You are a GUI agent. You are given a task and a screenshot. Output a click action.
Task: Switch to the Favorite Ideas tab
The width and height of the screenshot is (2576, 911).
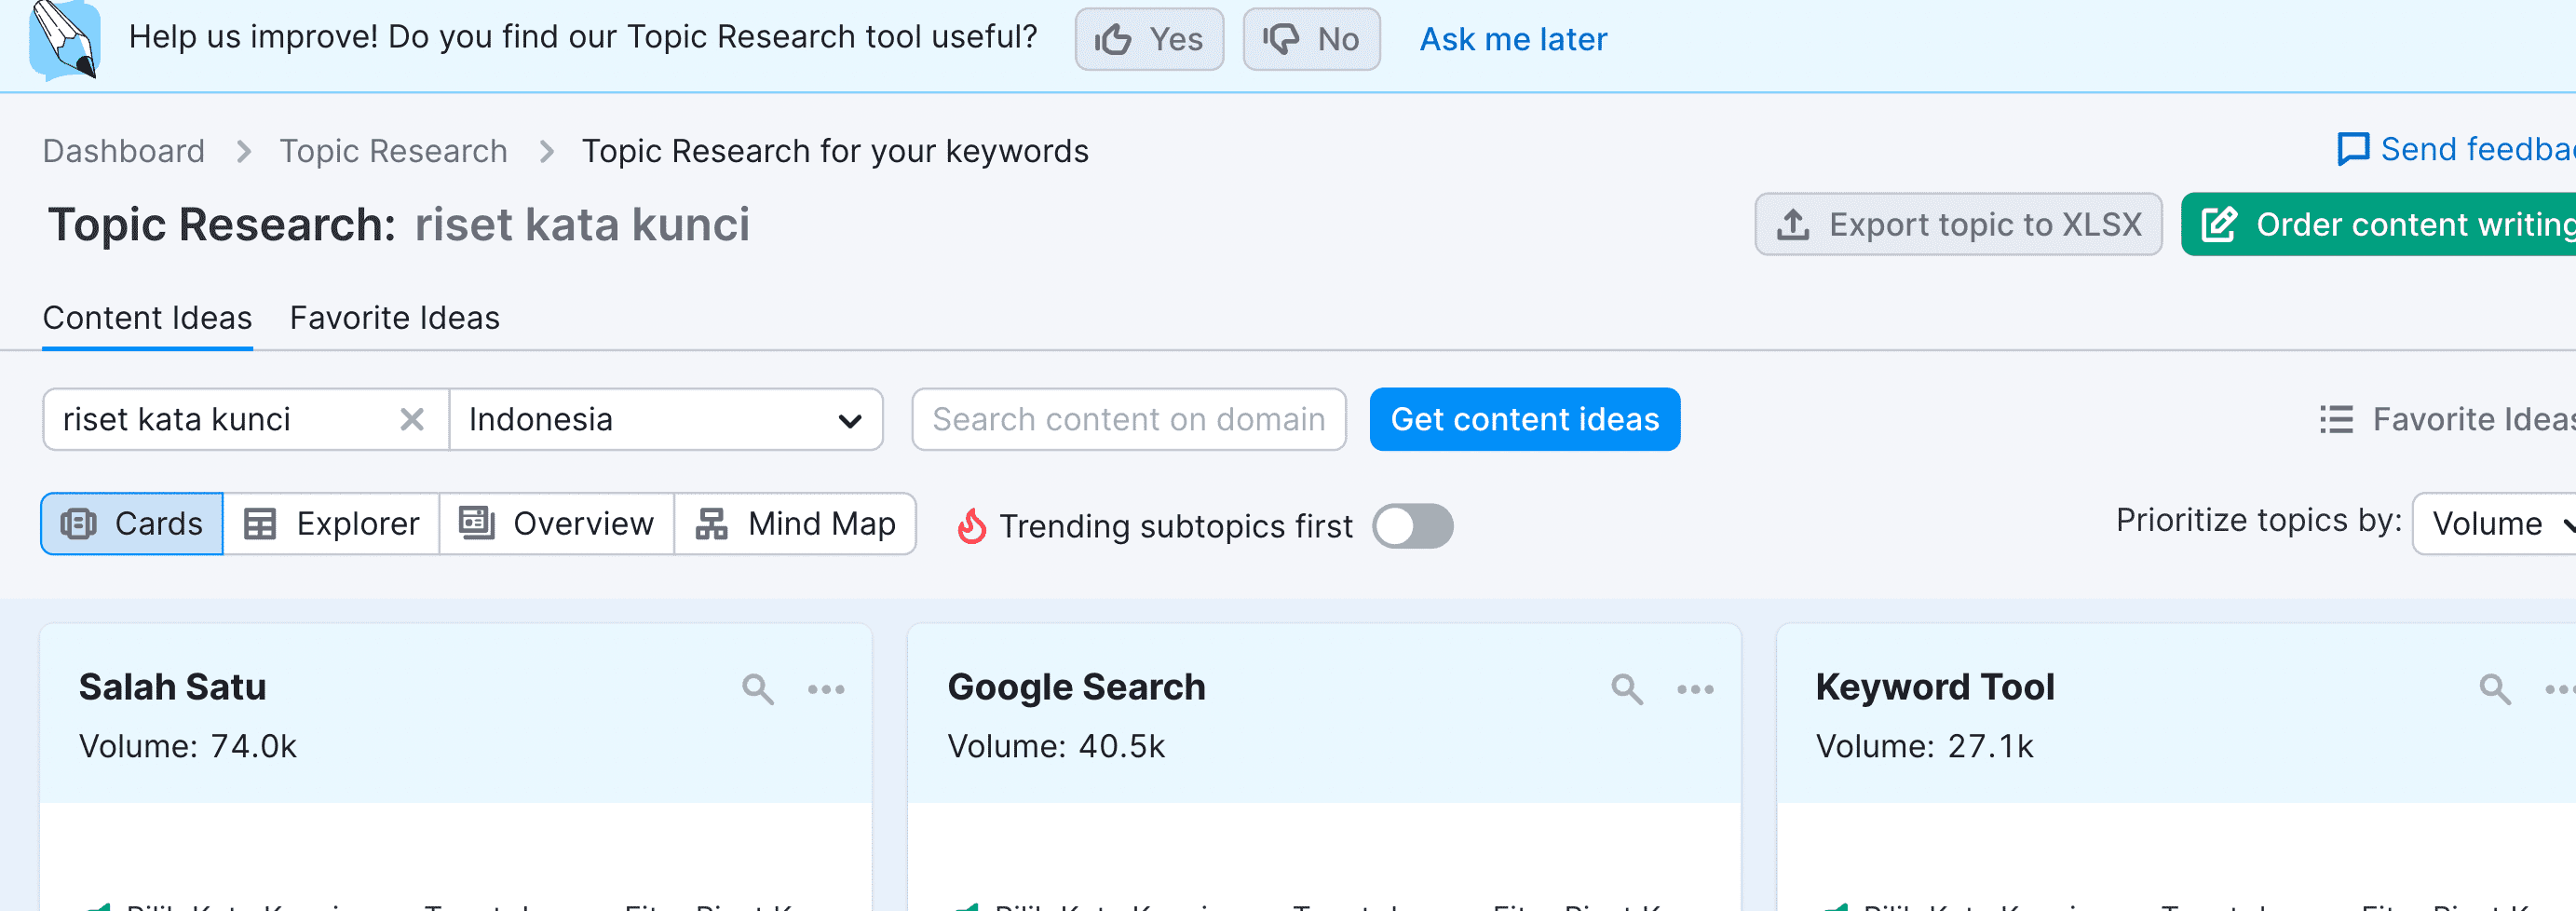[x=394, y=318]
